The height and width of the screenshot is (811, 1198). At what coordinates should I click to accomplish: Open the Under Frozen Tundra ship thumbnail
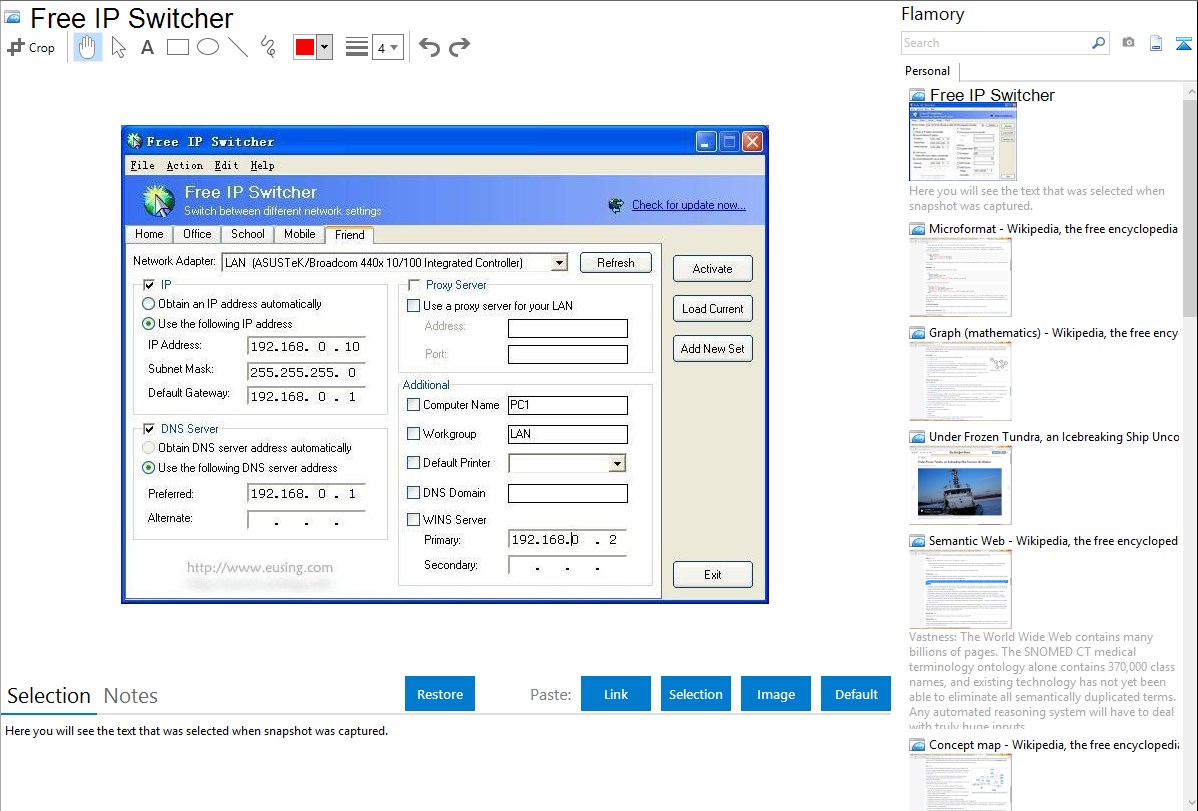tap(960, 486)
